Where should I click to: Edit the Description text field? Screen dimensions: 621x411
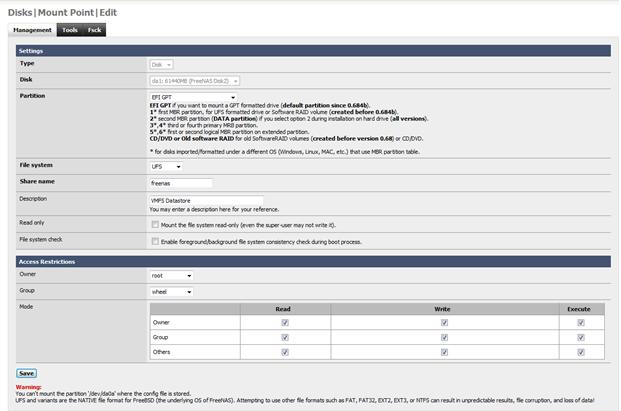pos(206,200)
